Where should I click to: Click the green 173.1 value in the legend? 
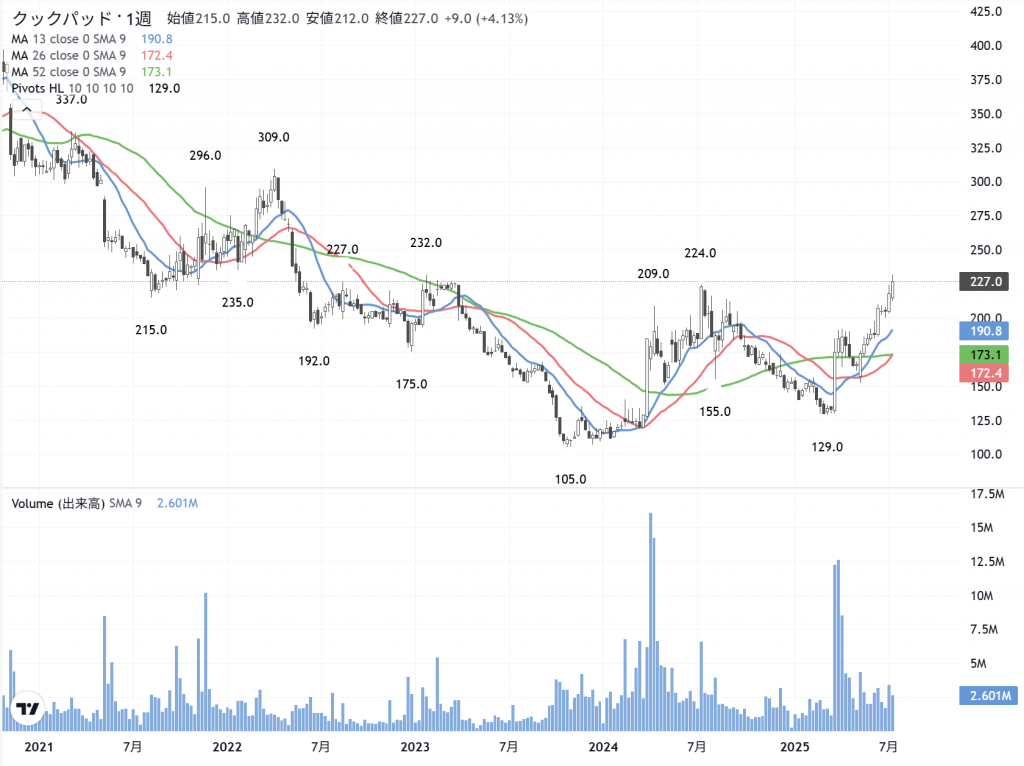[x=157, y=72]
